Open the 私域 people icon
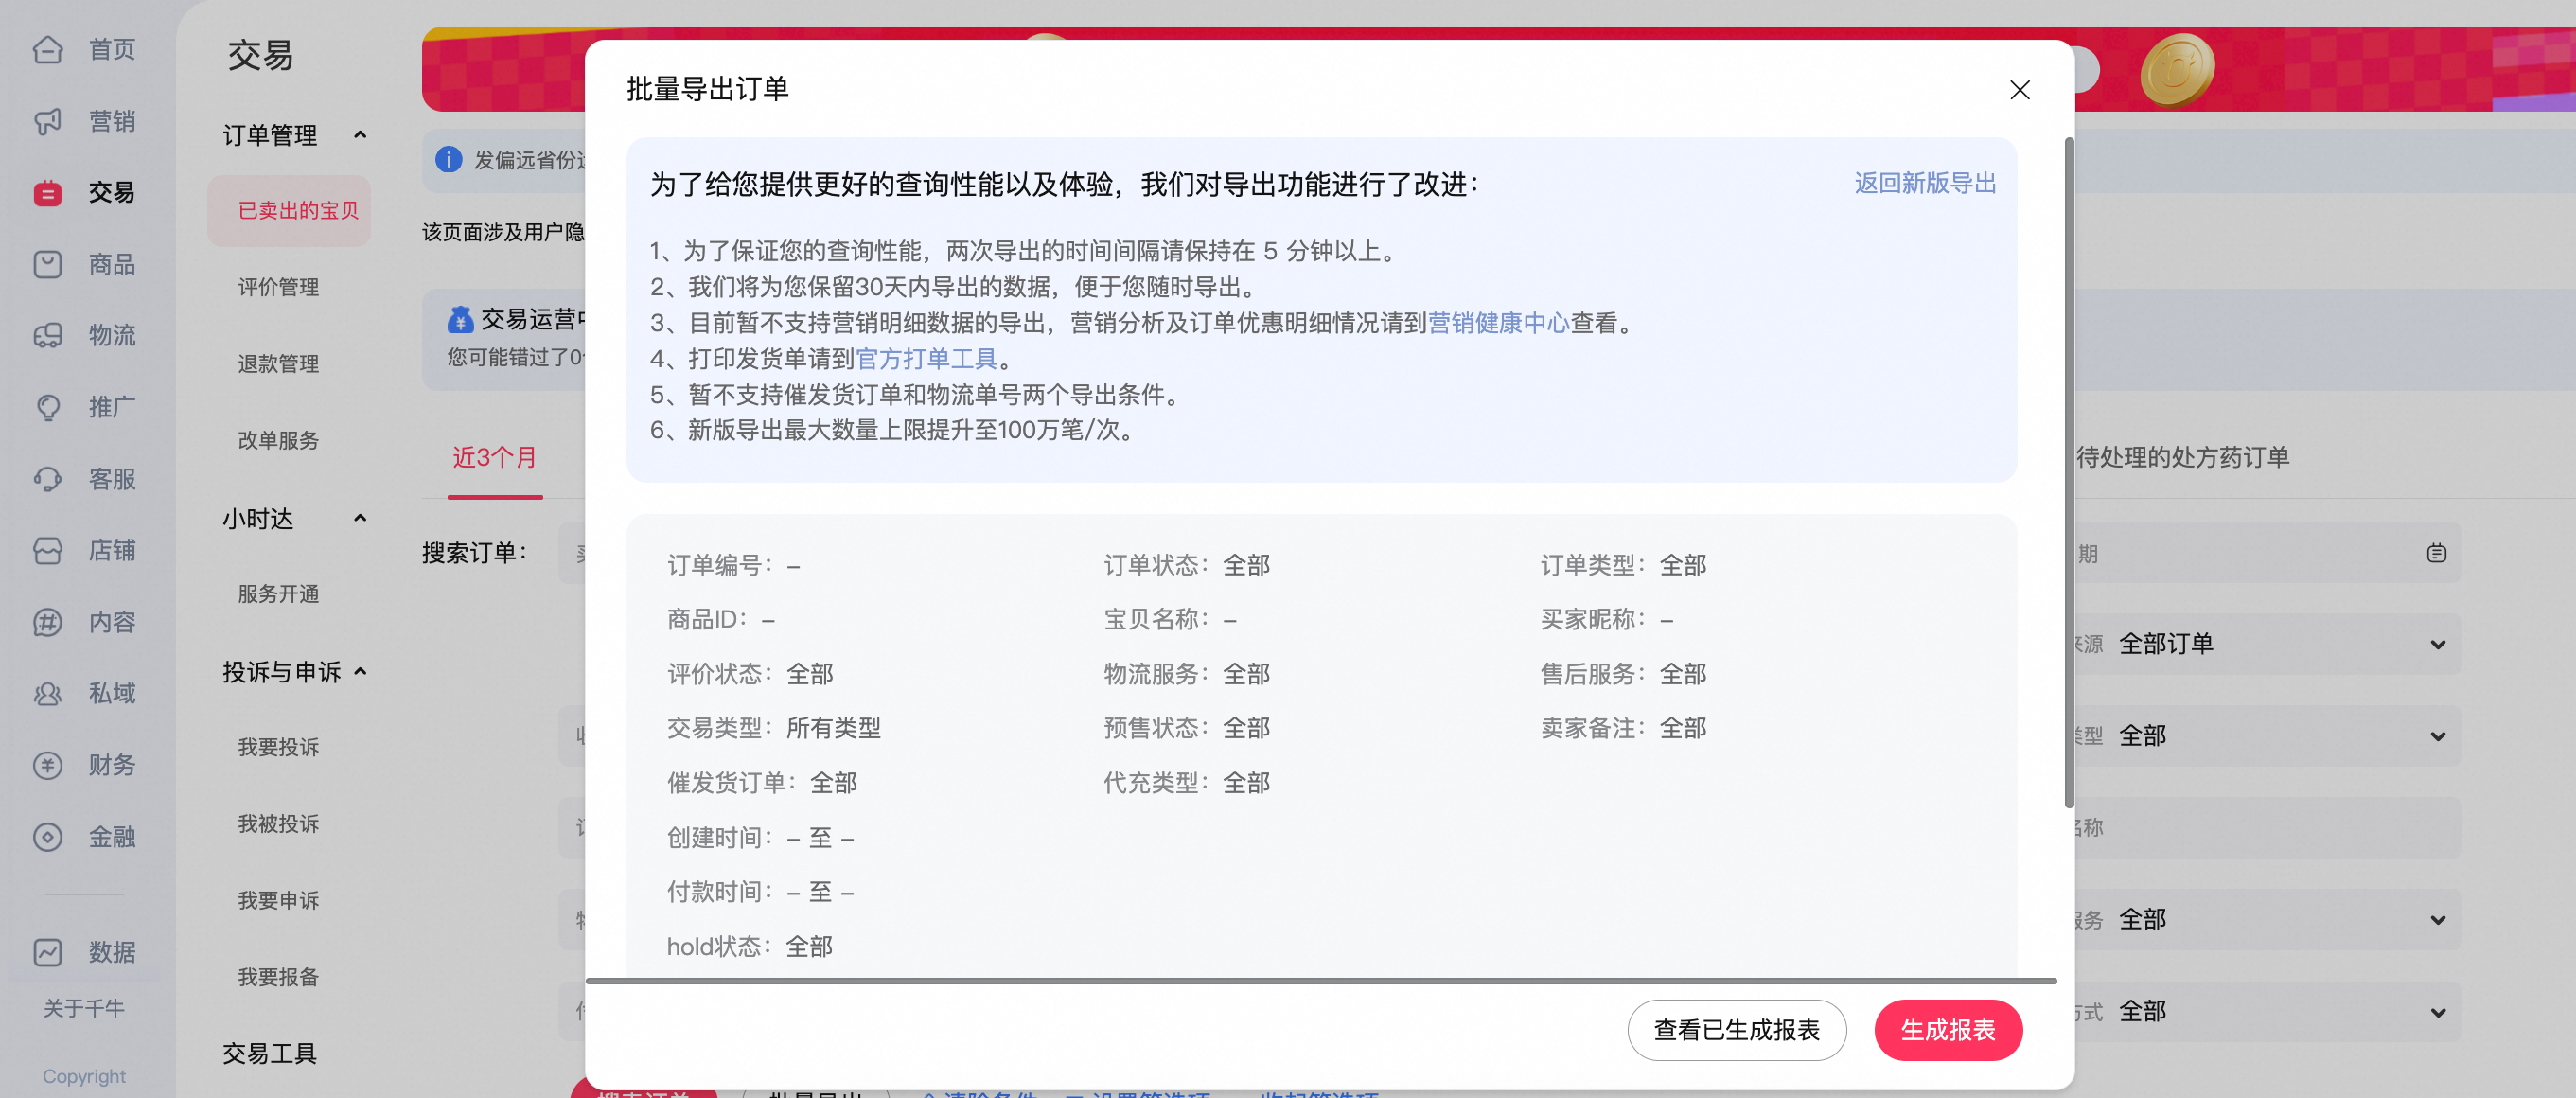Screen dimensions: 2576x1098 [x=47, y=693]
